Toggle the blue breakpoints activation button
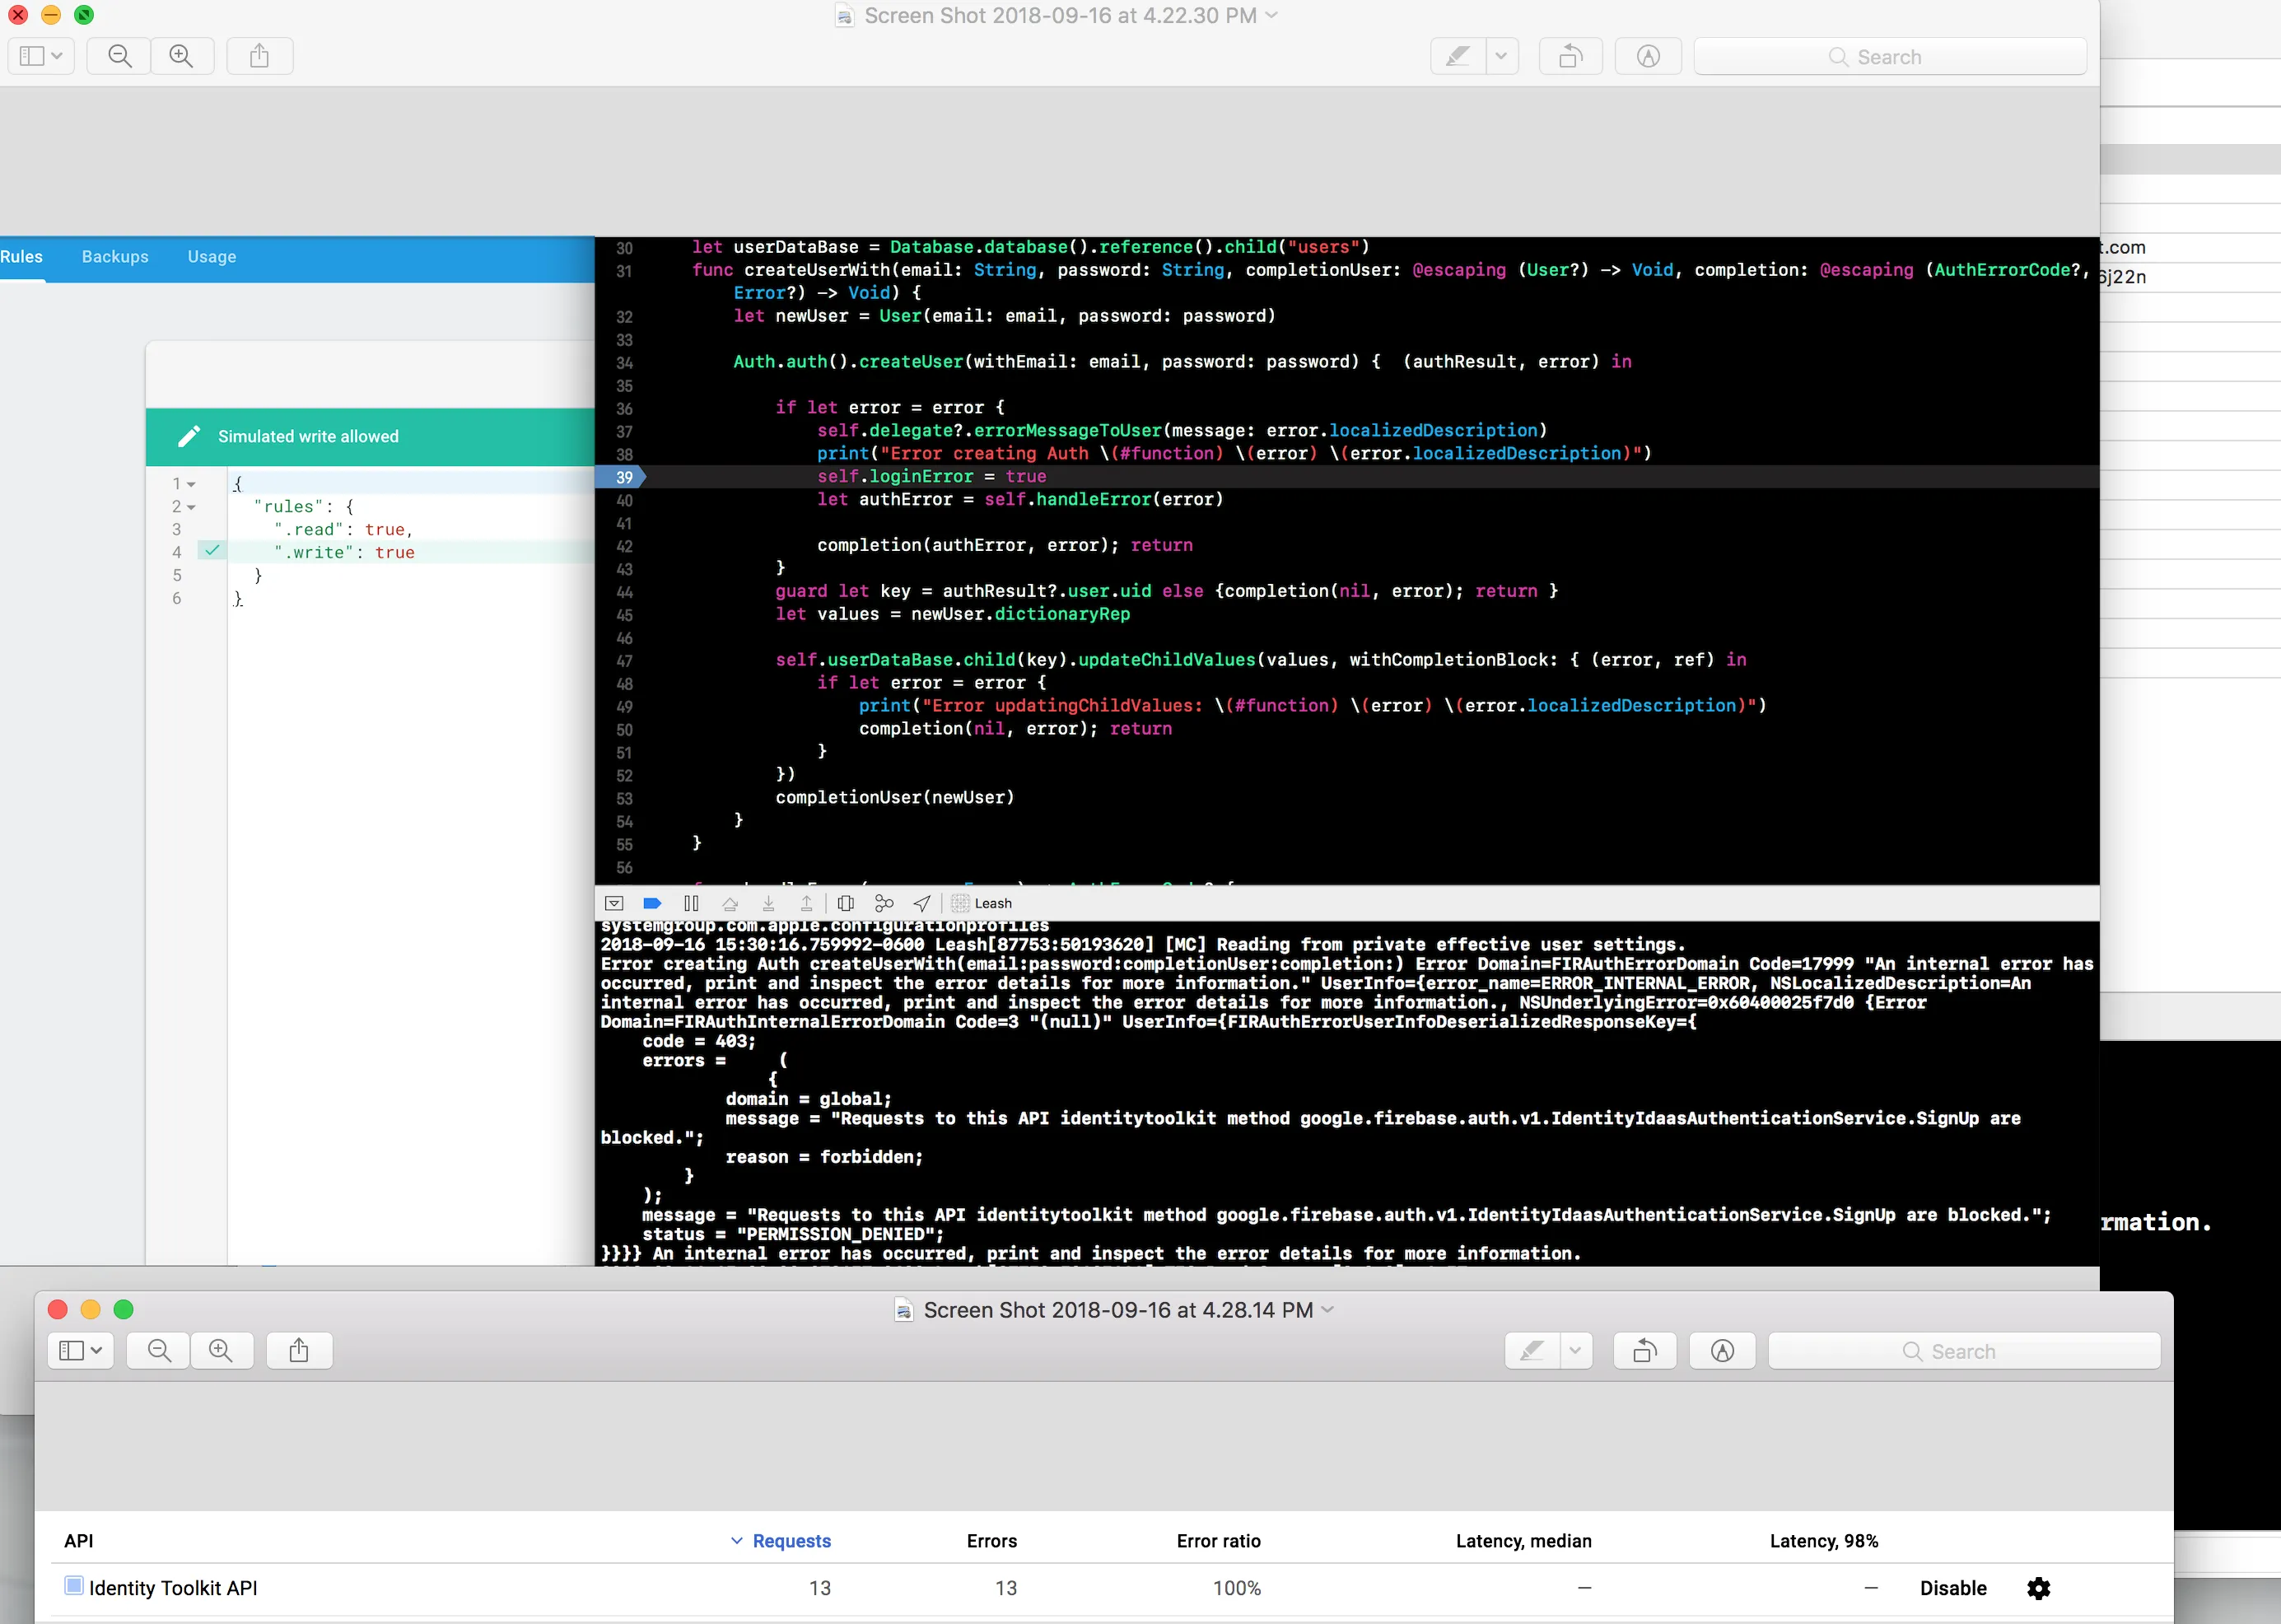The width and height of the screenshot is (2281, 1624). 652,903
